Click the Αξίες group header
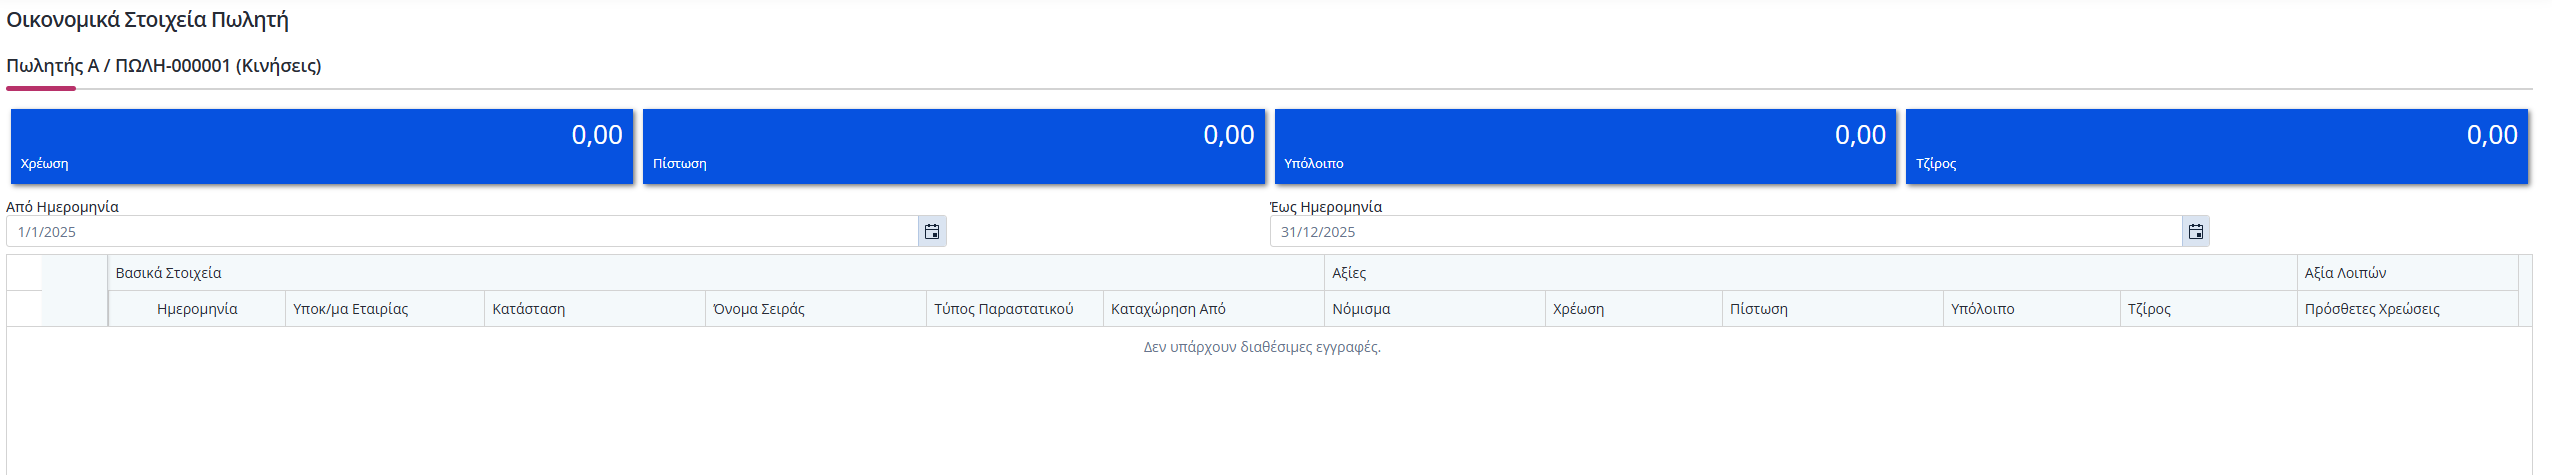 [1811, 273]
